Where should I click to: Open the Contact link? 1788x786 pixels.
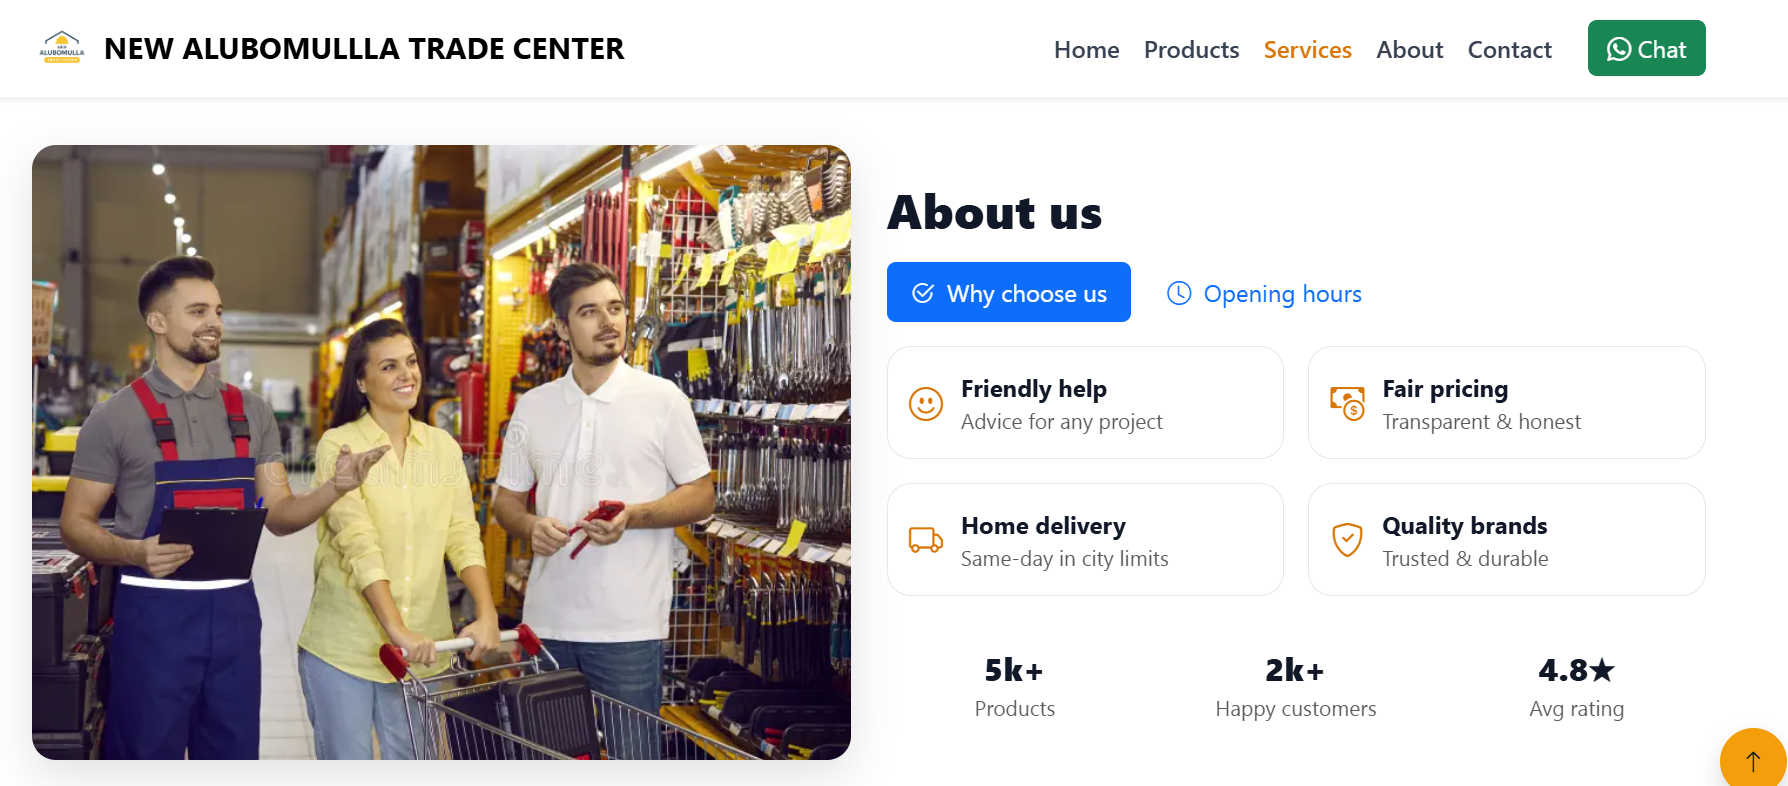(1509, 50)
